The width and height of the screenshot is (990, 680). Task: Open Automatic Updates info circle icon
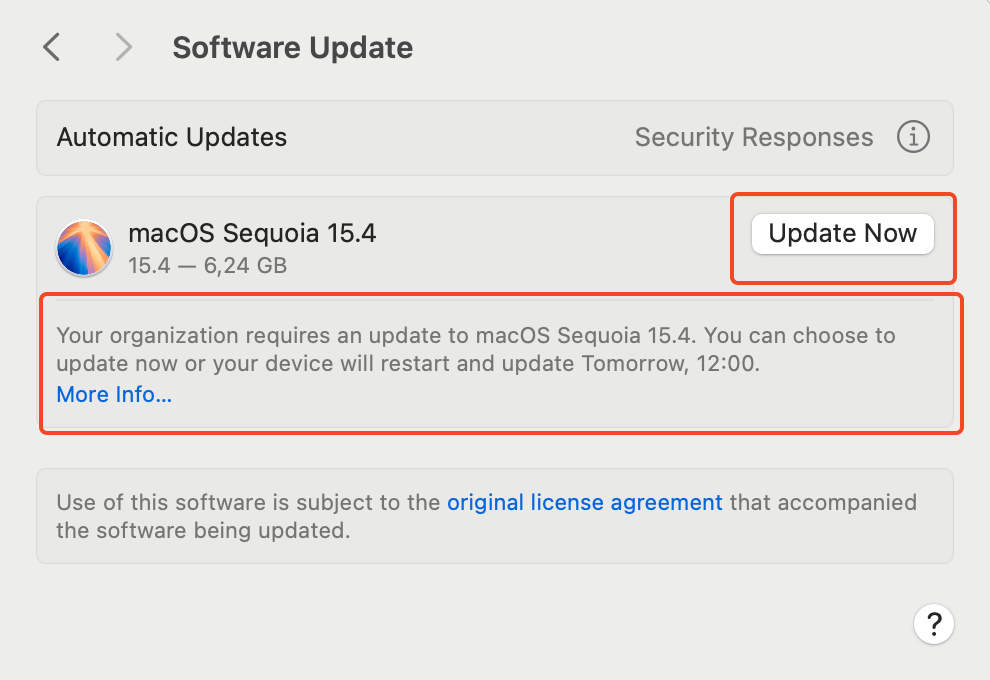913,137
